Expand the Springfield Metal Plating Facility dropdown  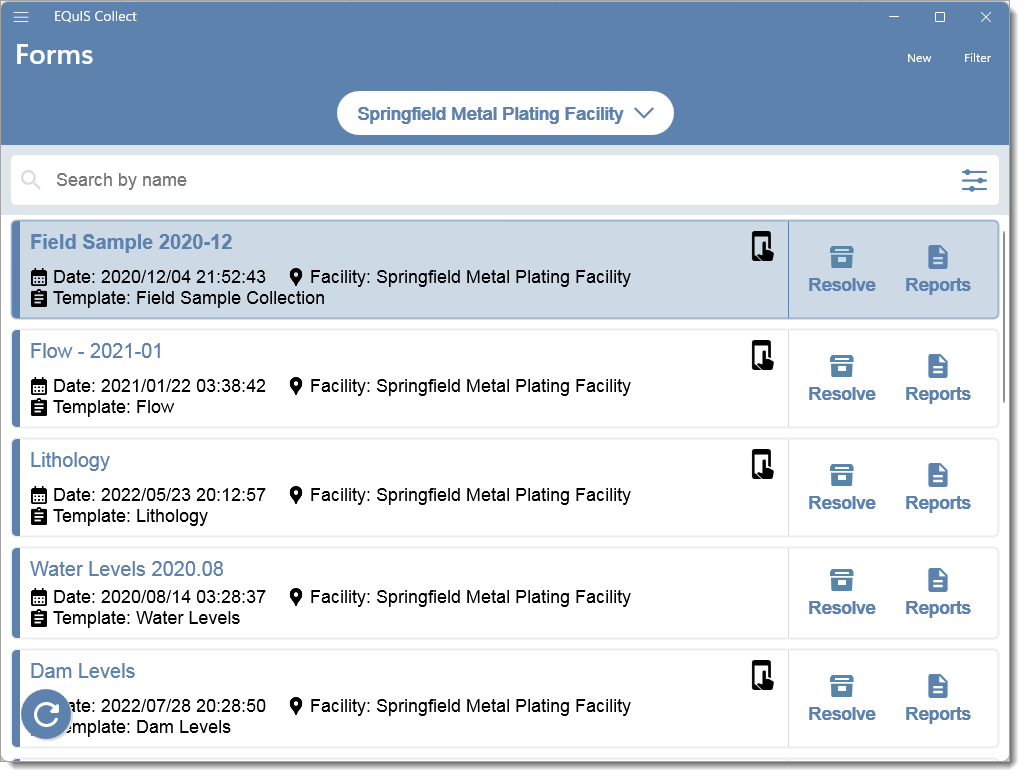(505, 114)
